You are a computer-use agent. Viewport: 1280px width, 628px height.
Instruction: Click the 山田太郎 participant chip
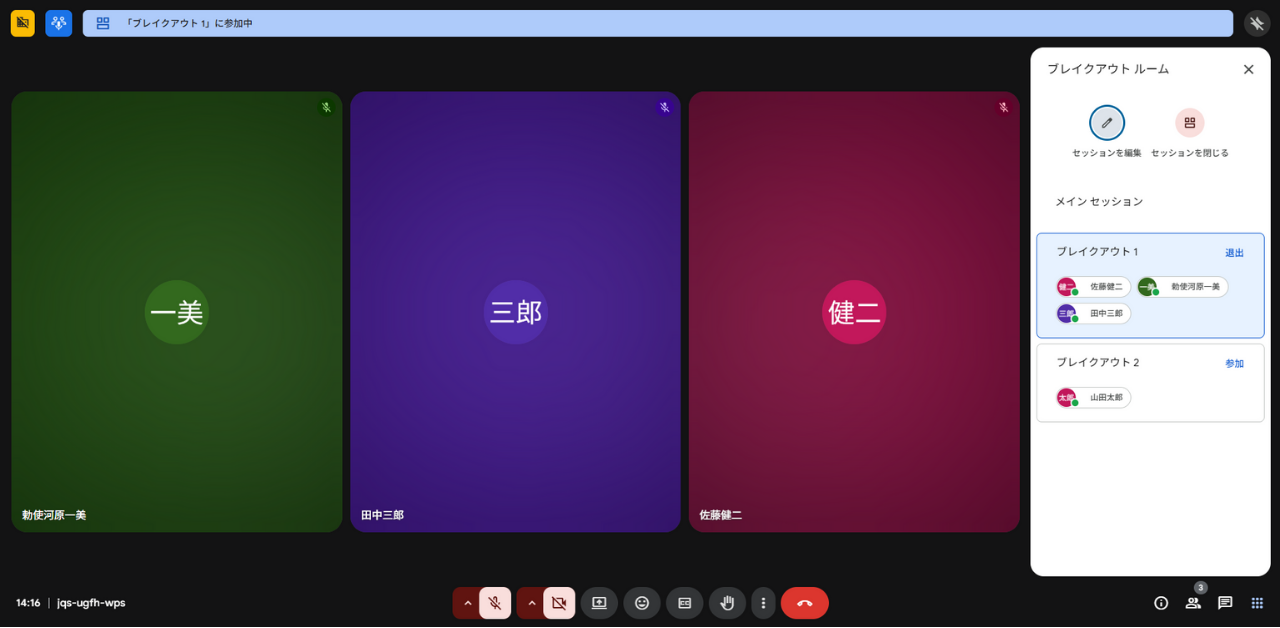tap(1094, 398)
